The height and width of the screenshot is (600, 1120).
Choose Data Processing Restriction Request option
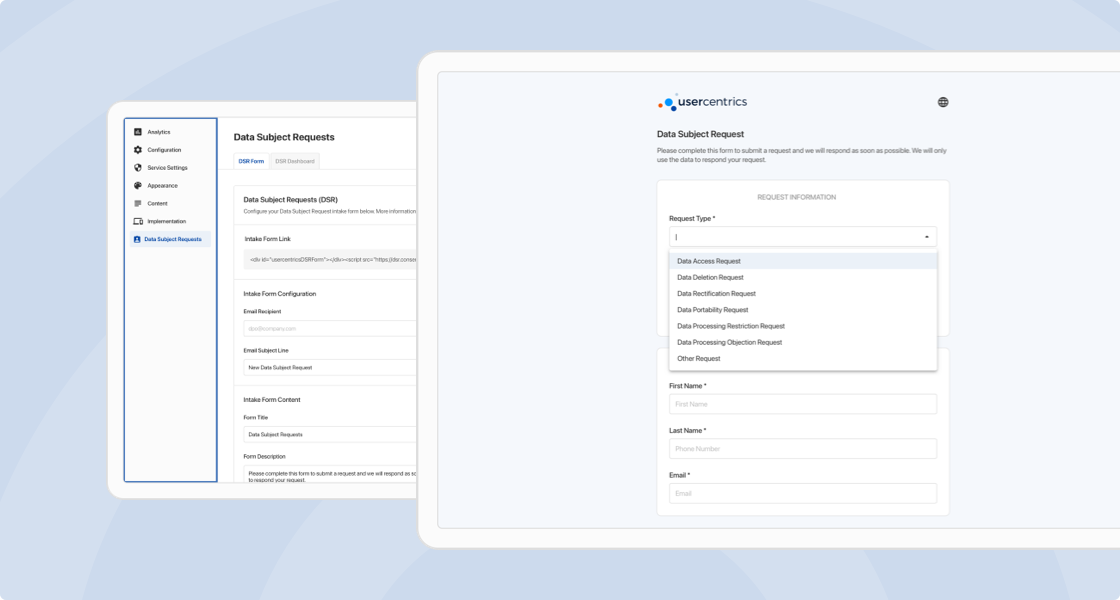click(x=803, y=326)
